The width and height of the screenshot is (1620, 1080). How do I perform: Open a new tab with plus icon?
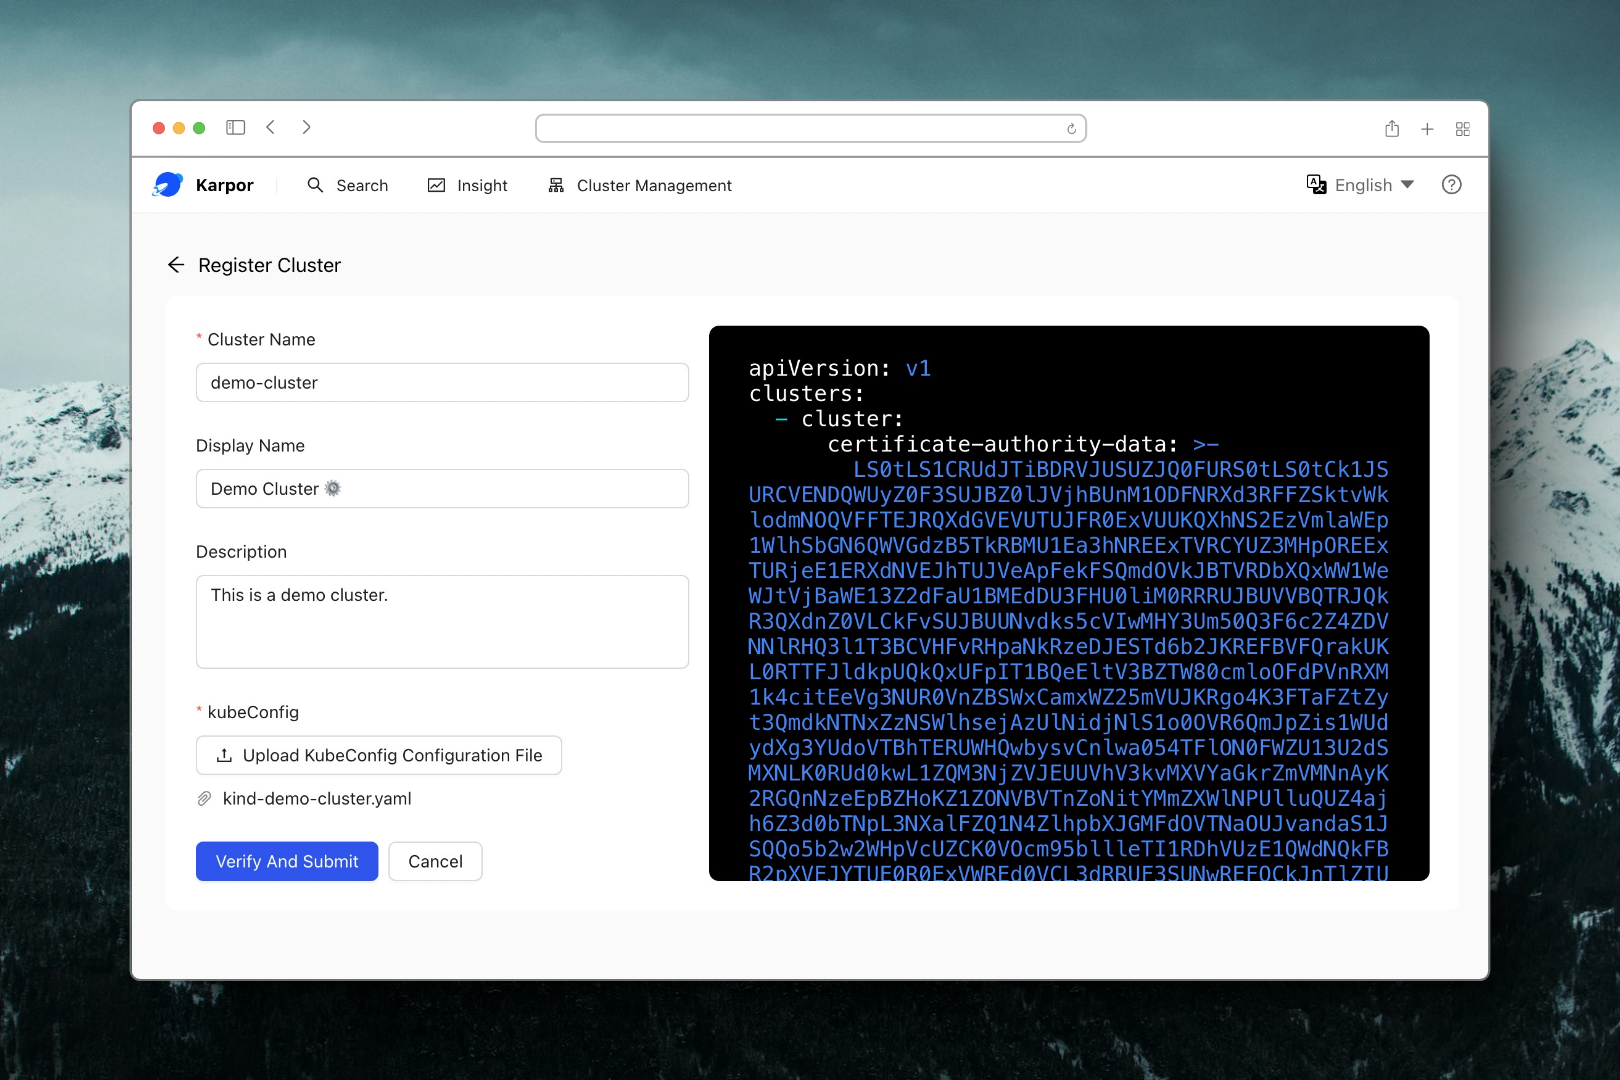click(1427, 129)
